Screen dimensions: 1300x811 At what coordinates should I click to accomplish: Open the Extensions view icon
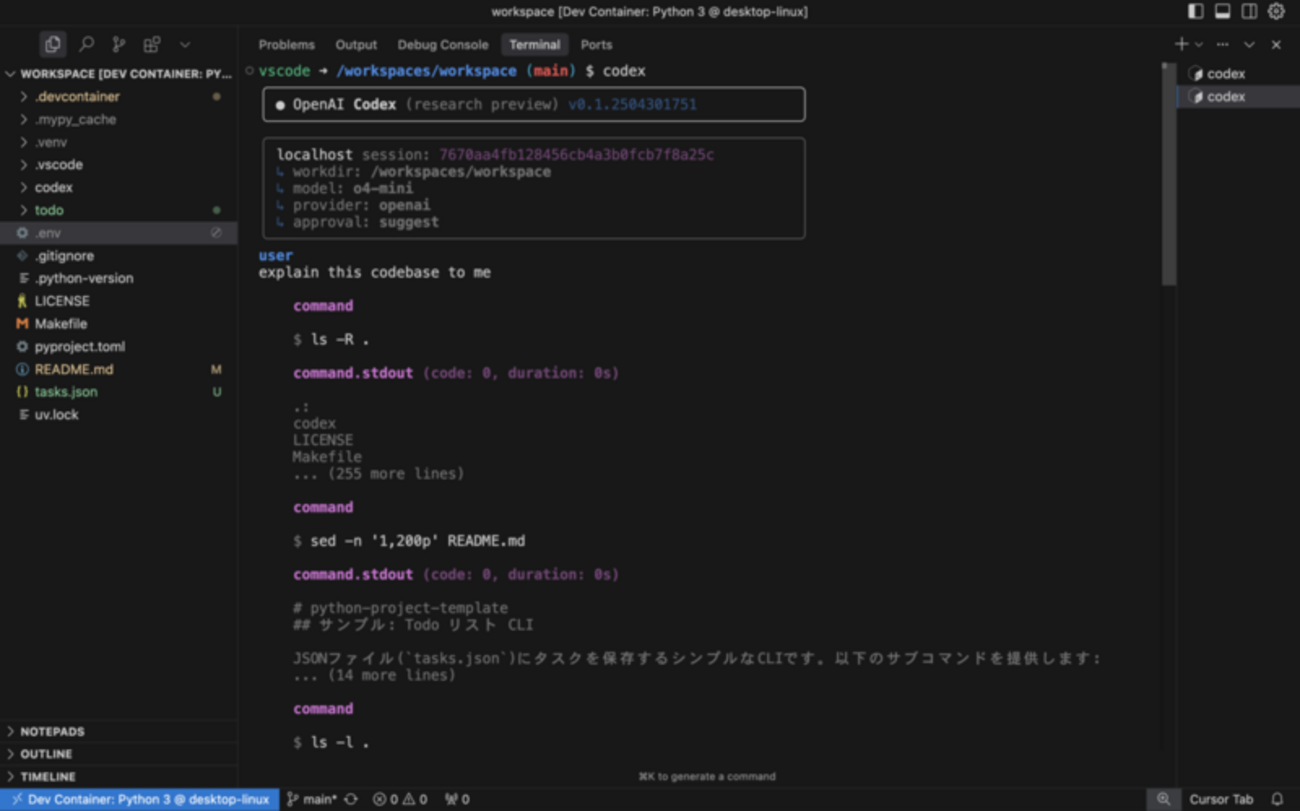point(152,44)
